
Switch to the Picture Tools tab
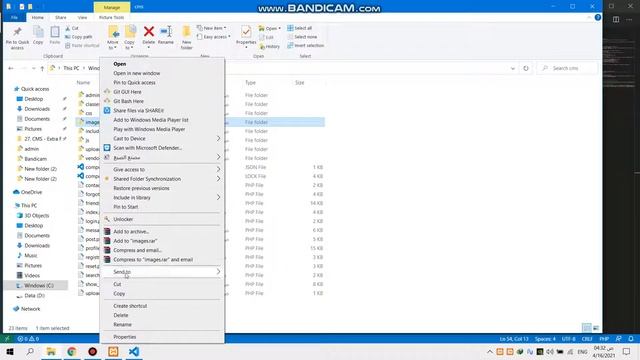point(111,18)
